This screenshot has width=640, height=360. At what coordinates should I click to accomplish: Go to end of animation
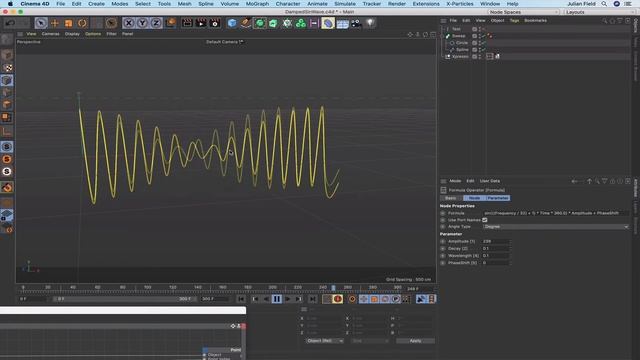[x=313, y=299]
